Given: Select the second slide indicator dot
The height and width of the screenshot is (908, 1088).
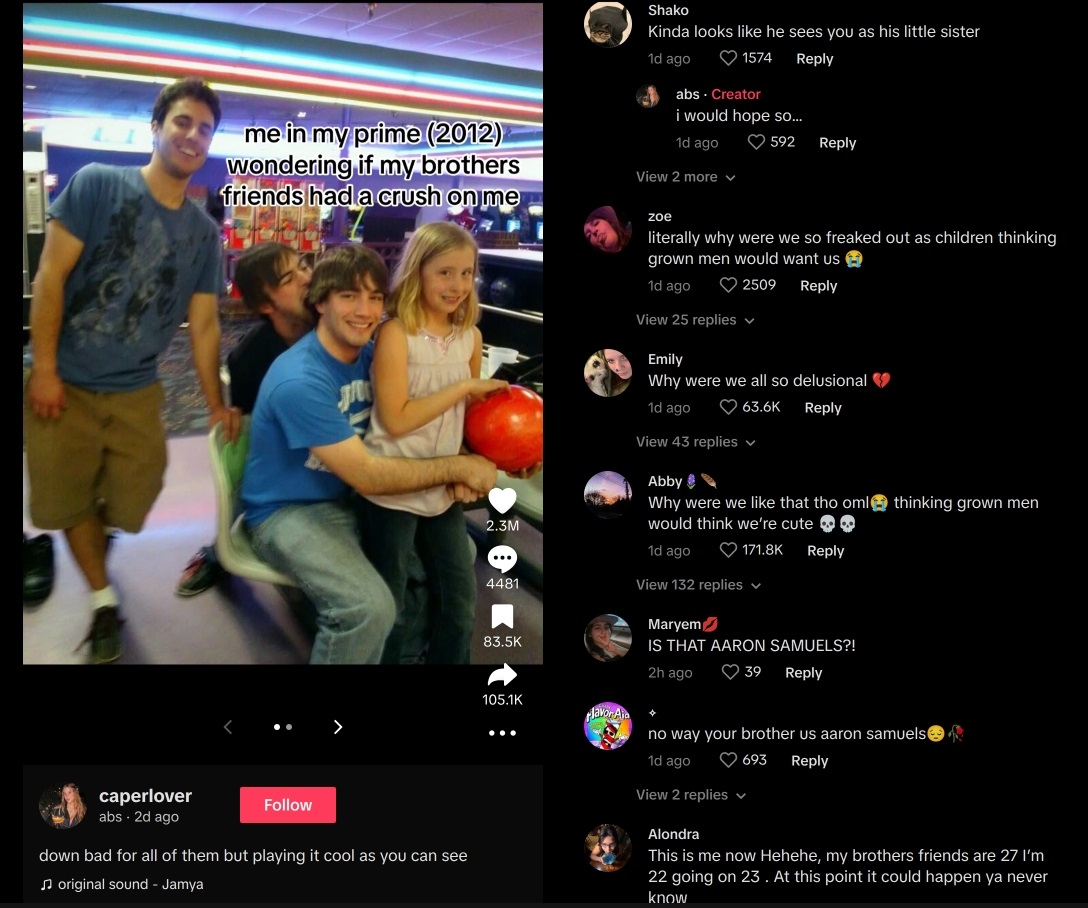Looking at the screenshot, I should (x=289, y=727).
